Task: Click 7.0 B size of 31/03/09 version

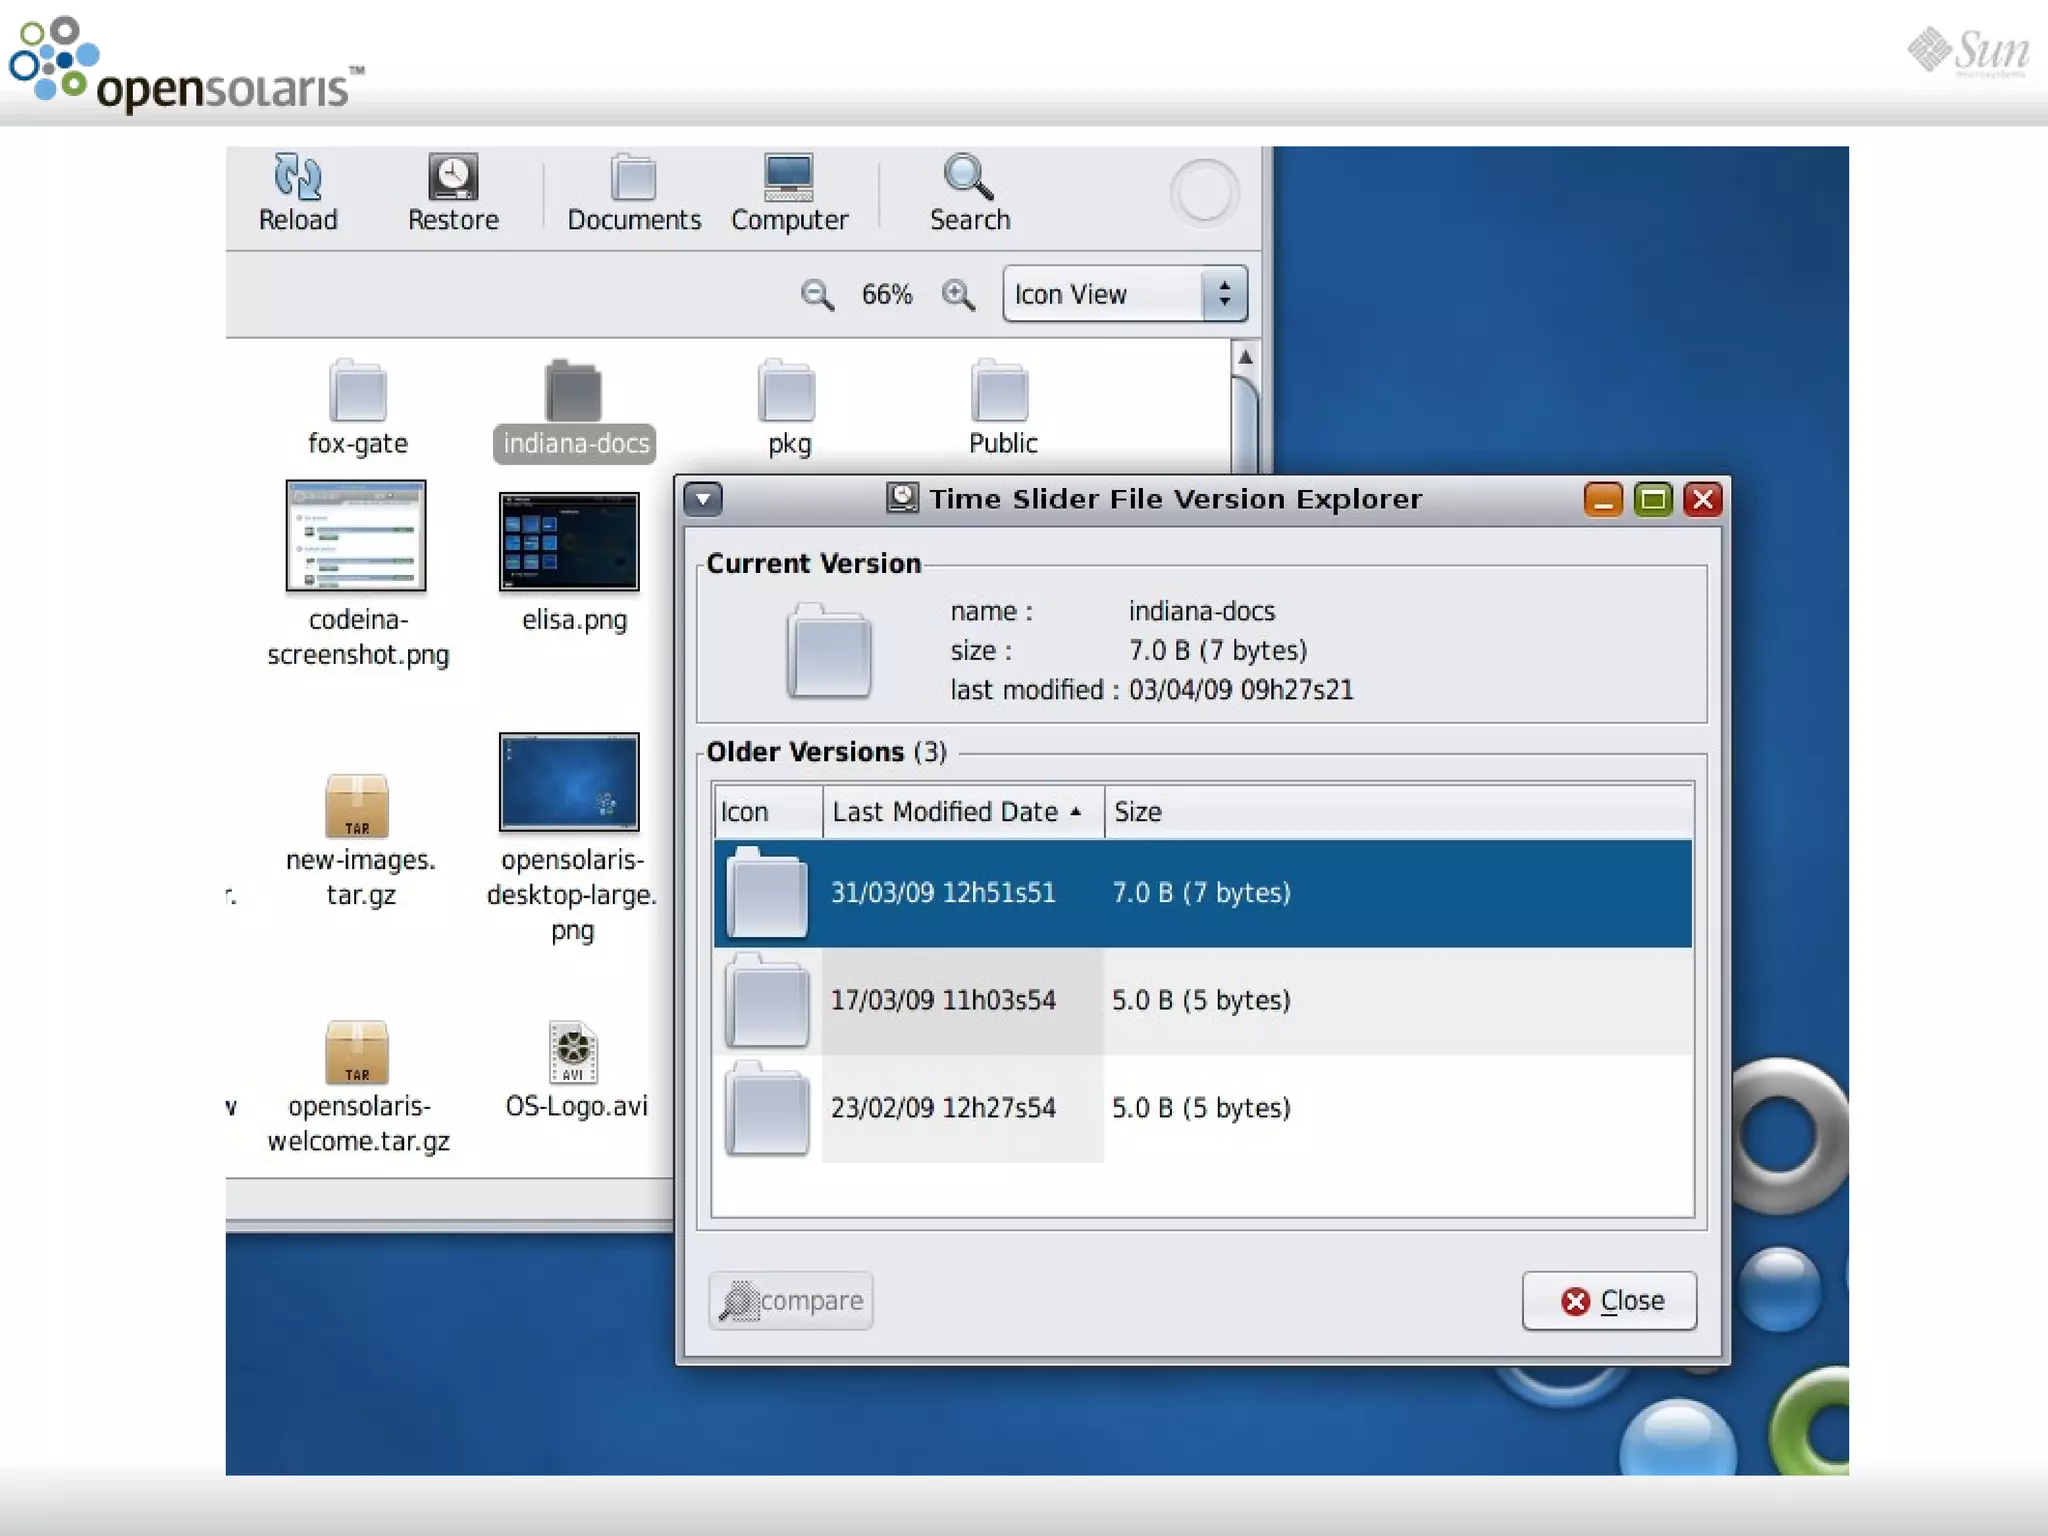Action: [1201, 892]
